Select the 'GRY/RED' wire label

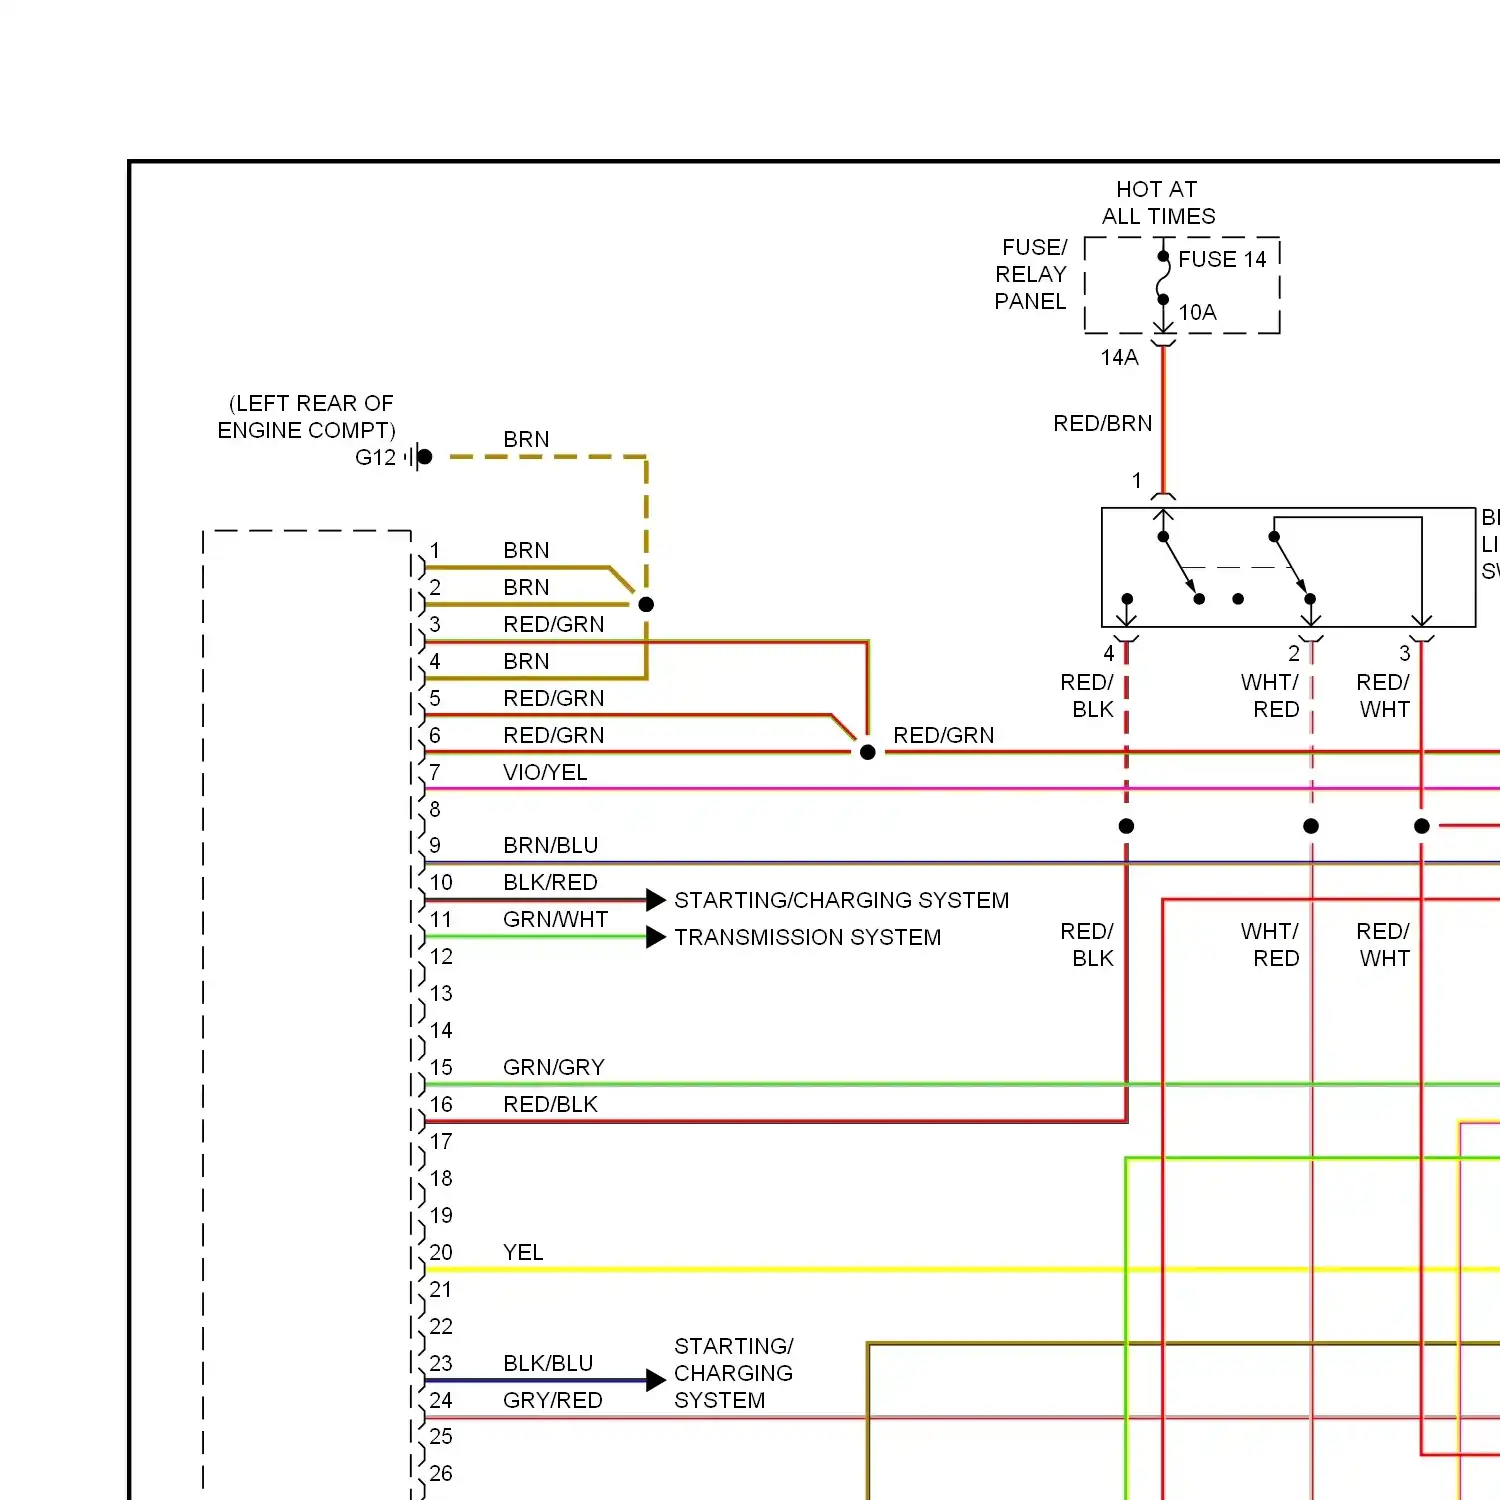point(552,1400)
